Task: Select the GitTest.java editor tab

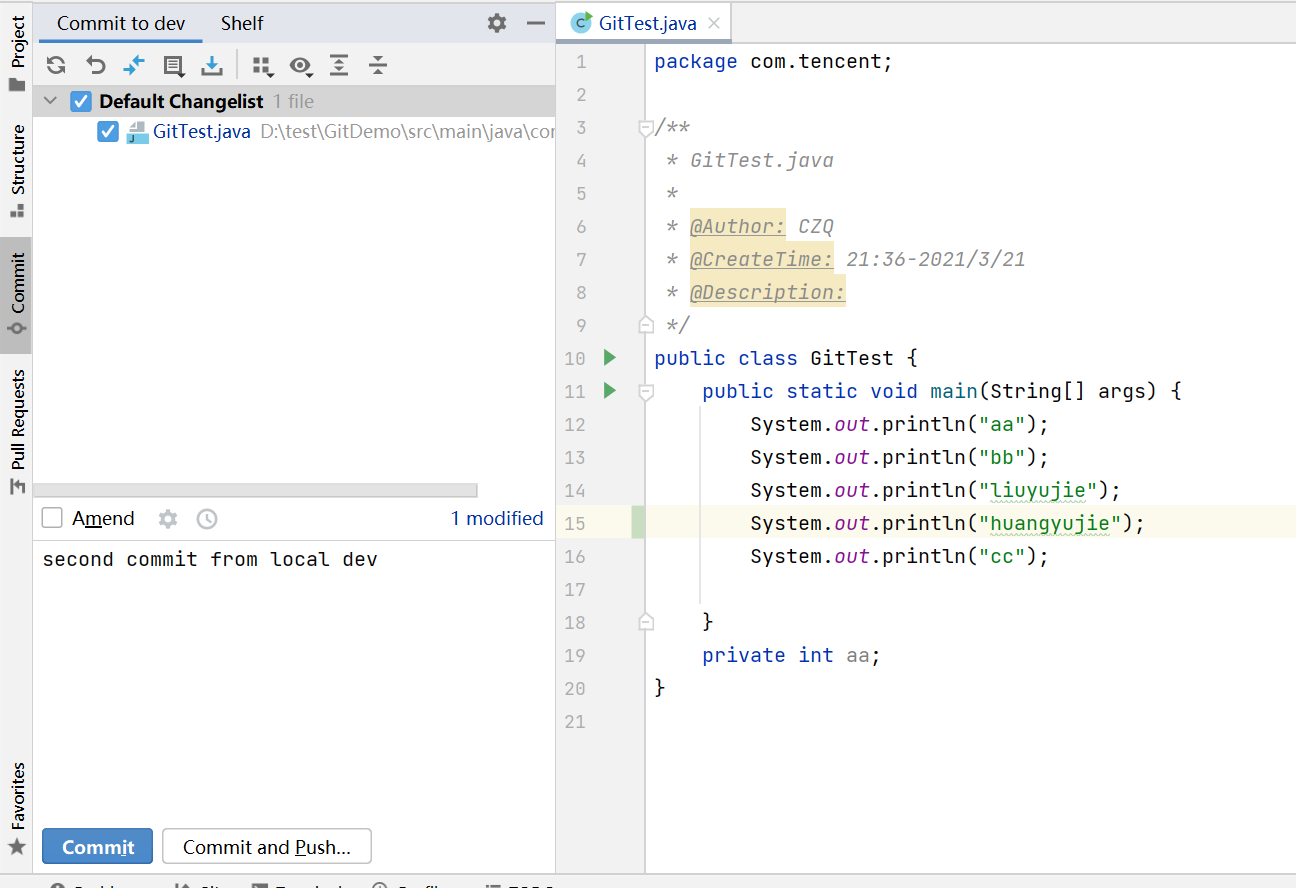Action: [x=646, y=23]
